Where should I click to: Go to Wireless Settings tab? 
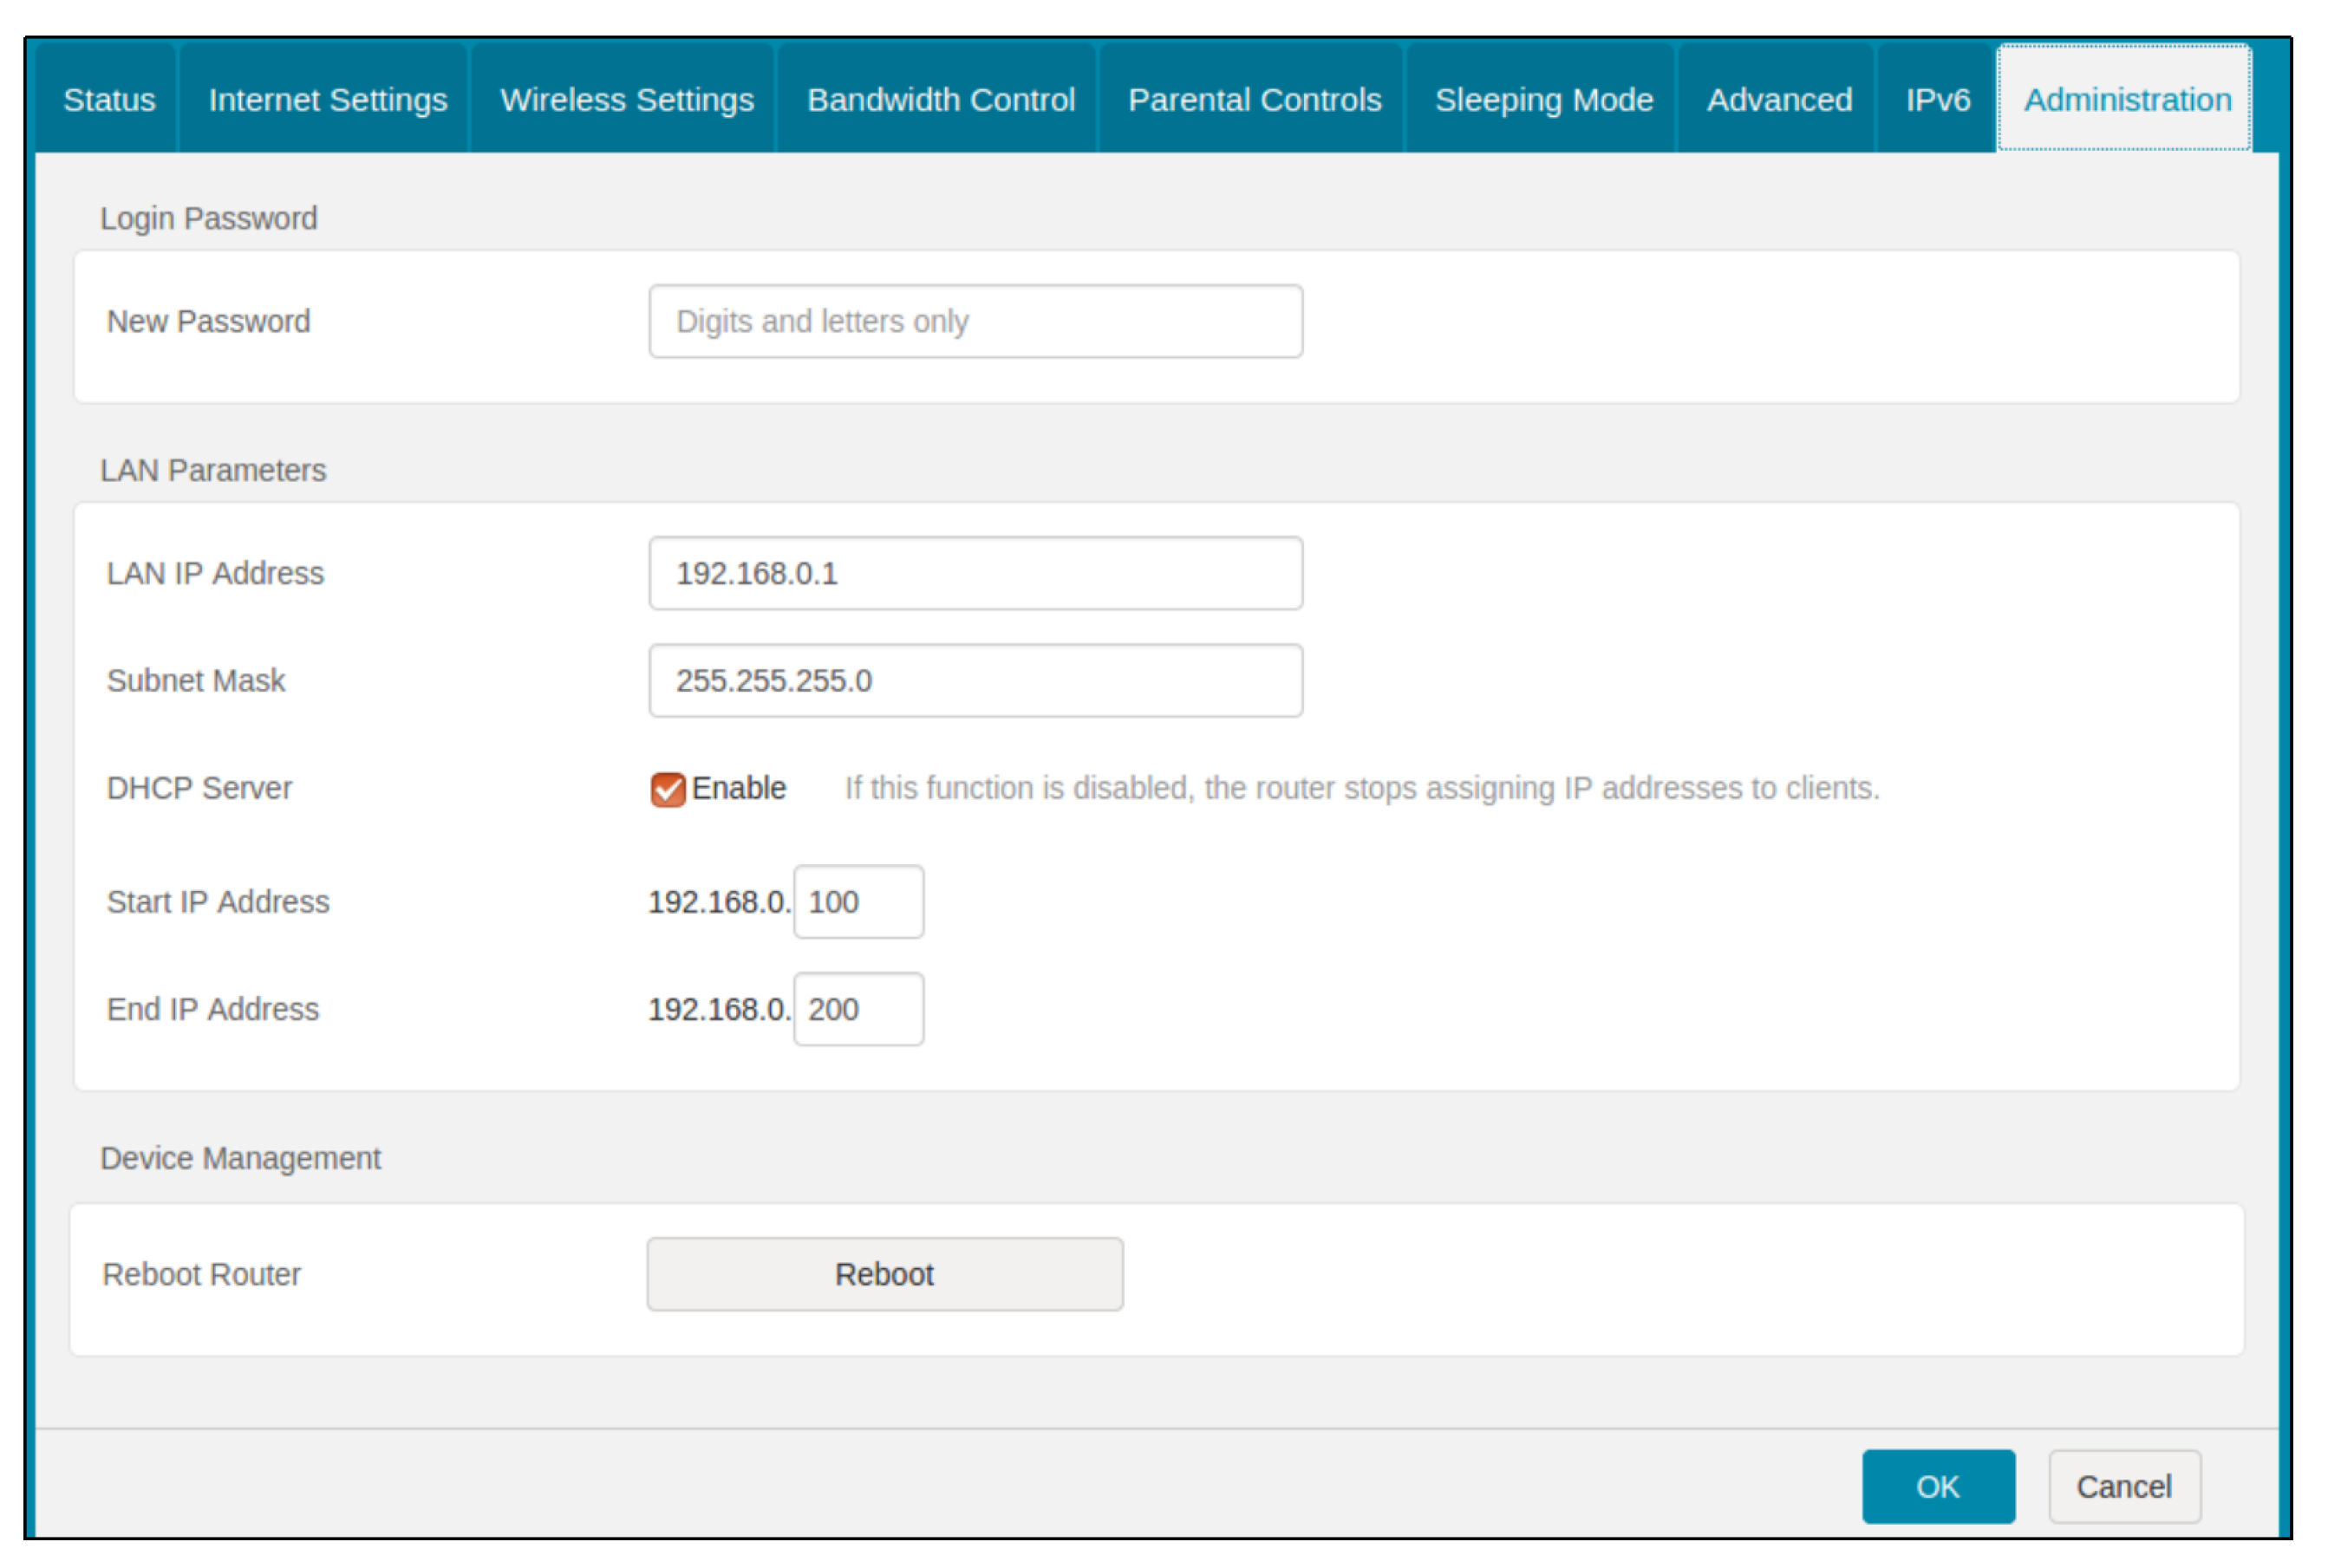(626, 100)
